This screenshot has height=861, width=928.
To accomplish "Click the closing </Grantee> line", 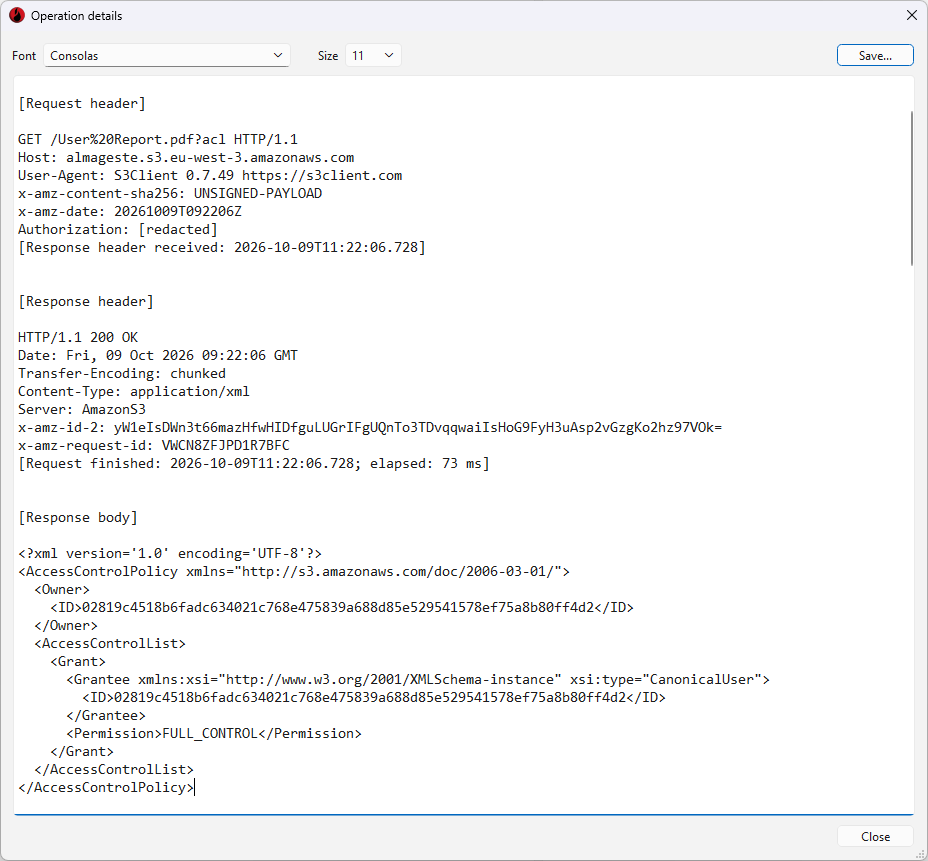I will (106, 715).
